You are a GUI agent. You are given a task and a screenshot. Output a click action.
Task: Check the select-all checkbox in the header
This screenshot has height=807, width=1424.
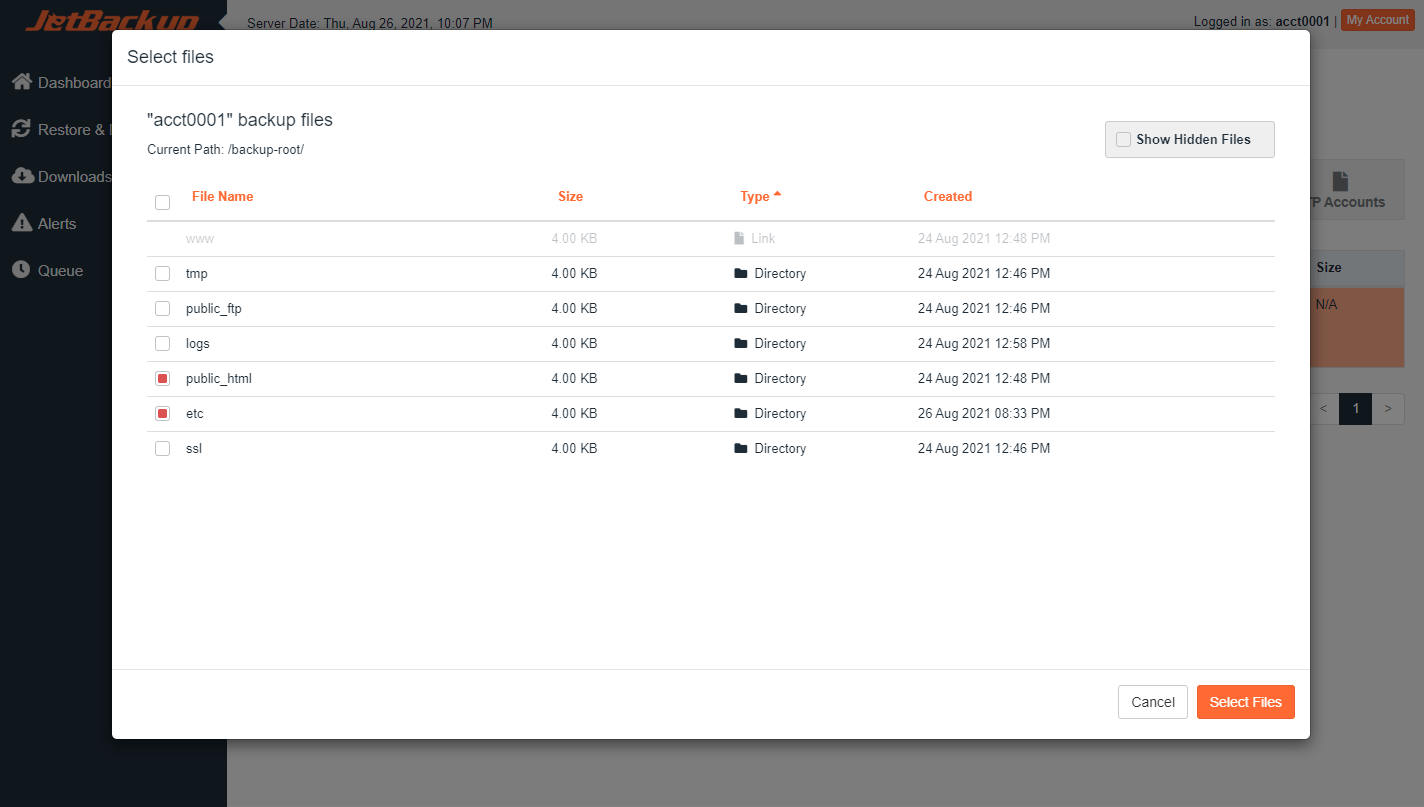(x=162, y=202)
